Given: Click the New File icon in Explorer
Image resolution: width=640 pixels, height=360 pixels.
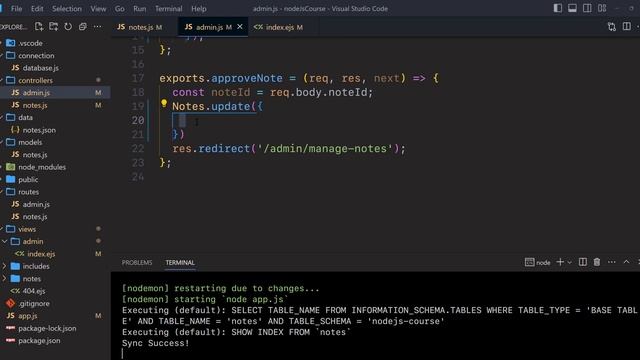Looking at the screenshot, I should pos(39,27).
